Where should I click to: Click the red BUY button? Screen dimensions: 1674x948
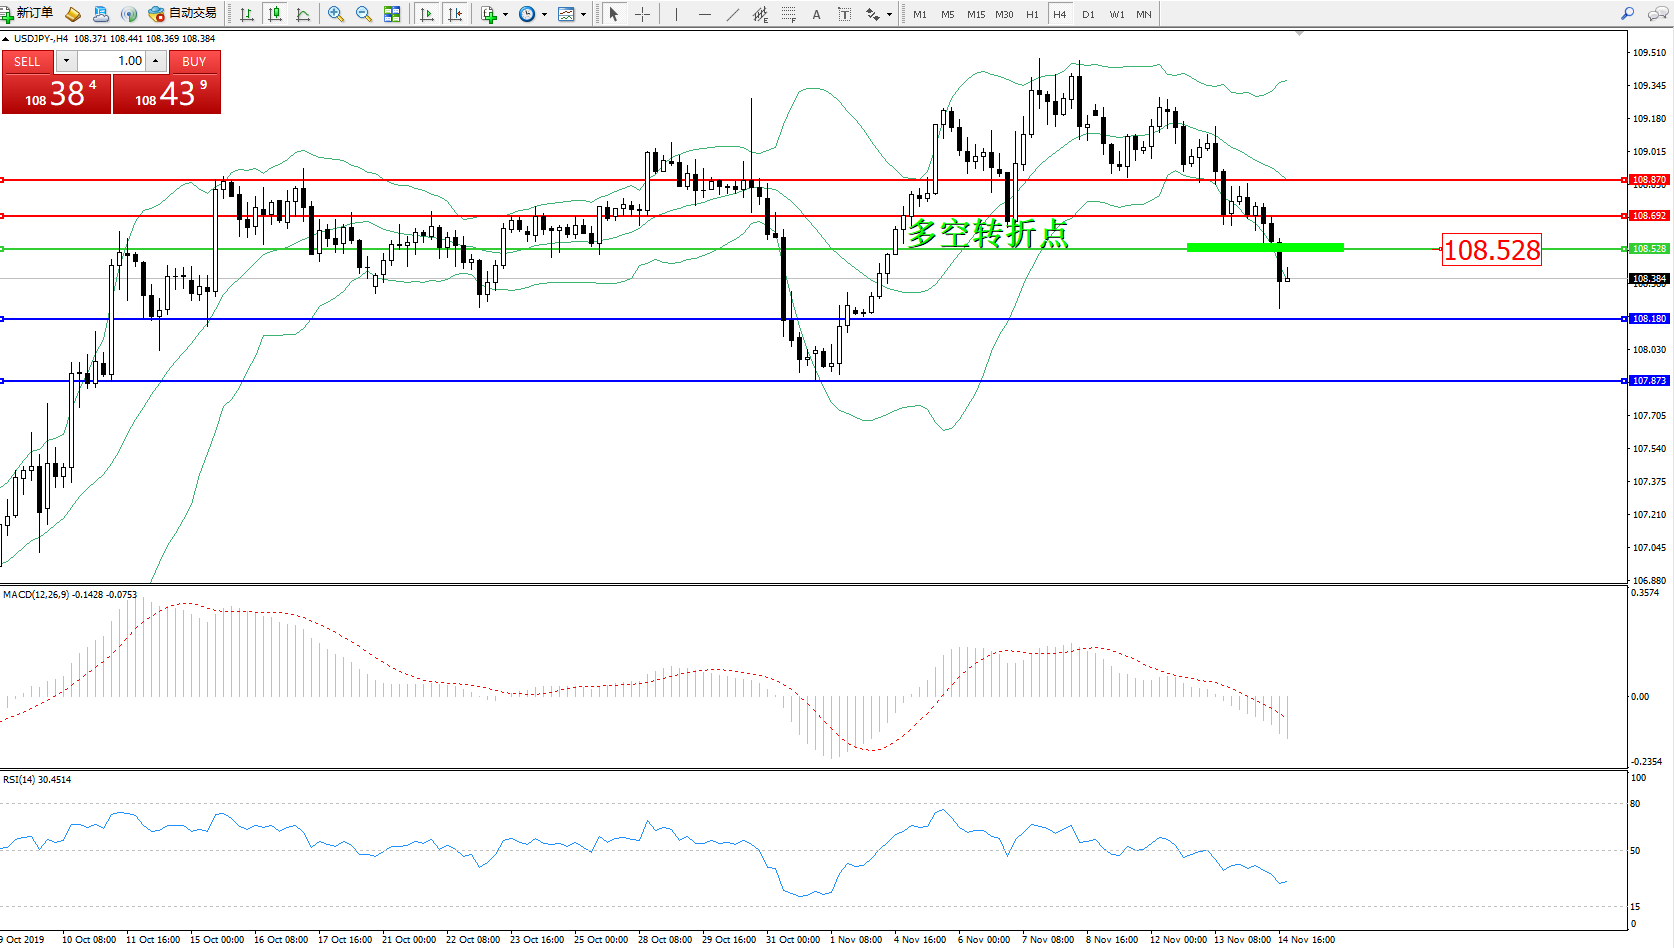[x=194, y=61]
